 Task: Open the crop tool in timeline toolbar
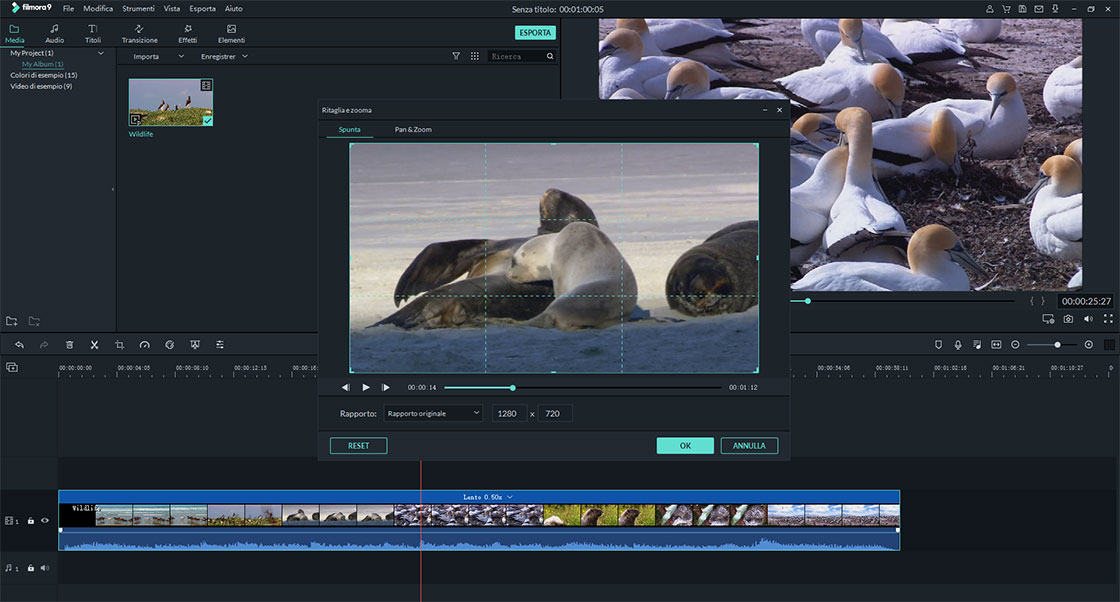119,345
